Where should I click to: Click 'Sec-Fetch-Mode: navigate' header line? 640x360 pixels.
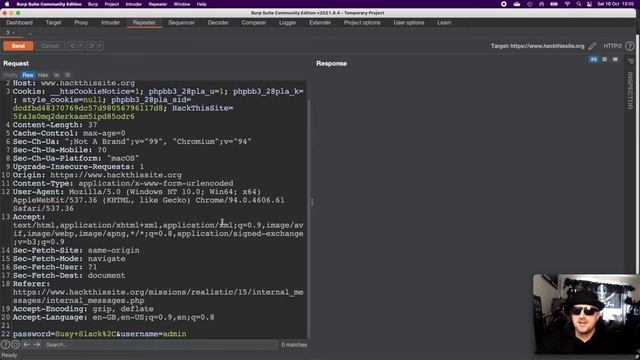(x=69, y=259)
